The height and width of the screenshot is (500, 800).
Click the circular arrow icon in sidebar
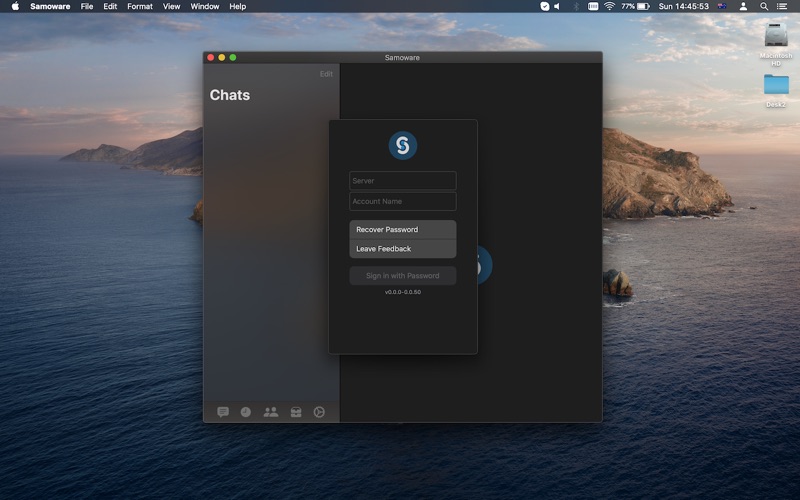319,412
